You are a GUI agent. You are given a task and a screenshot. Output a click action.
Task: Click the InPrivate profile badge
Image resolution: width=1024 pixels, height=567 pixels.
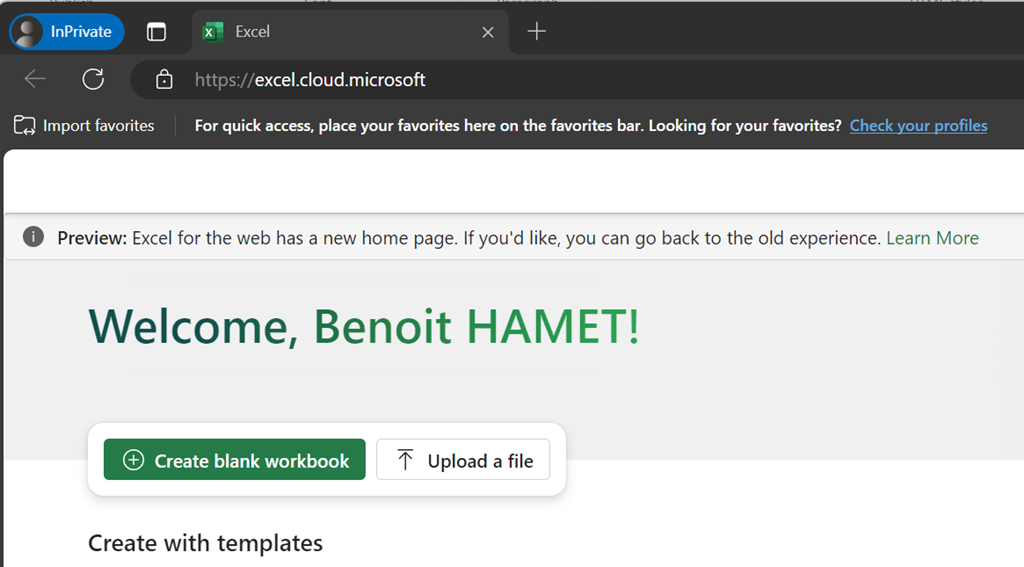[x=67, y=31]
